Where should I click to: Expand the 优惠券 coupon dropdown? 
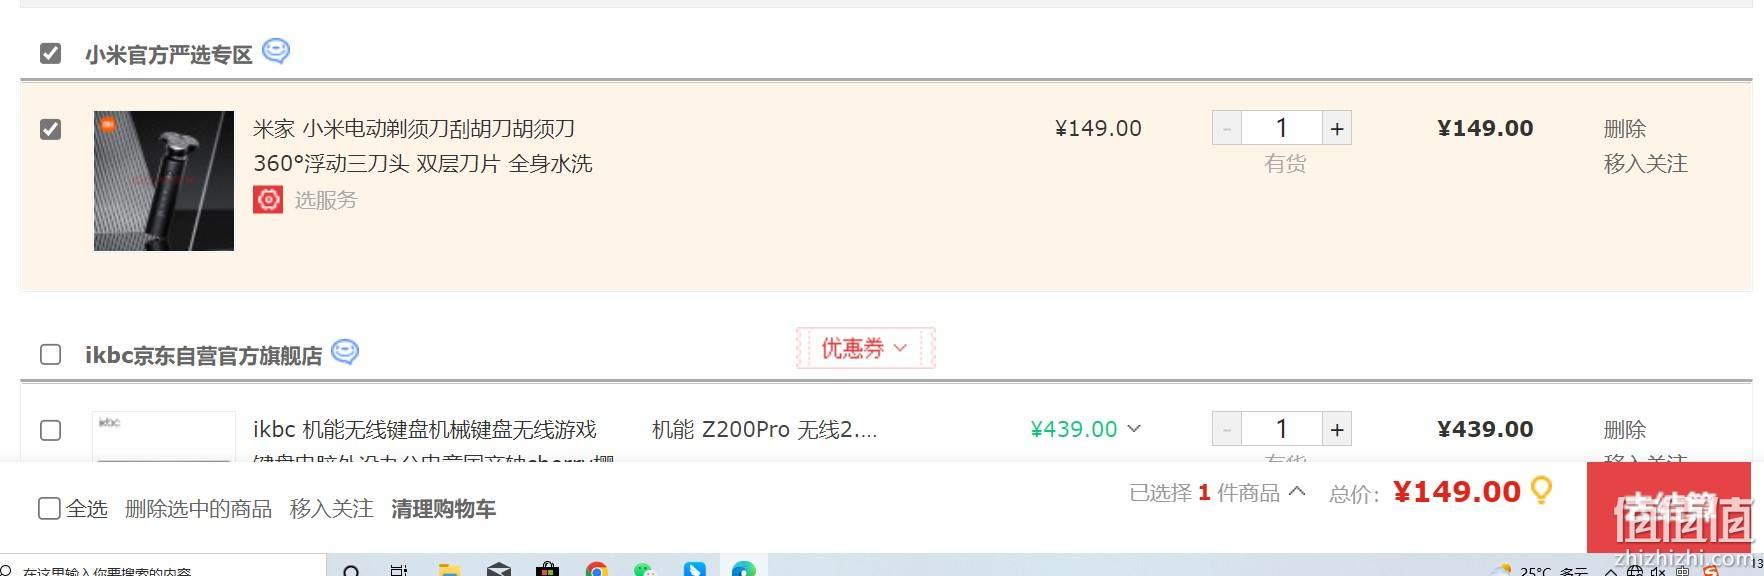[x=865, y=348]
